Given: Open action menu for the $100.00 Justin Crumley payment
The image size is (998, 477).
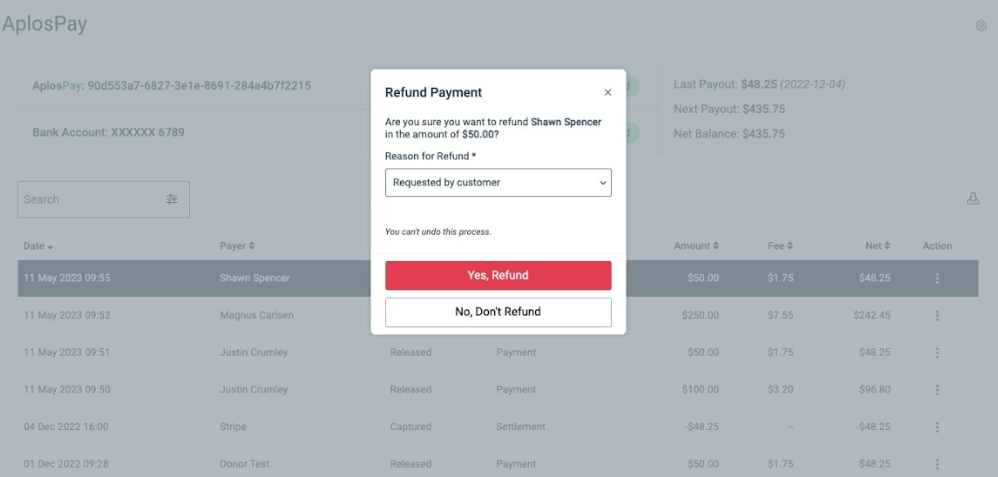Looking at the screenshot, I should point(937,389).
